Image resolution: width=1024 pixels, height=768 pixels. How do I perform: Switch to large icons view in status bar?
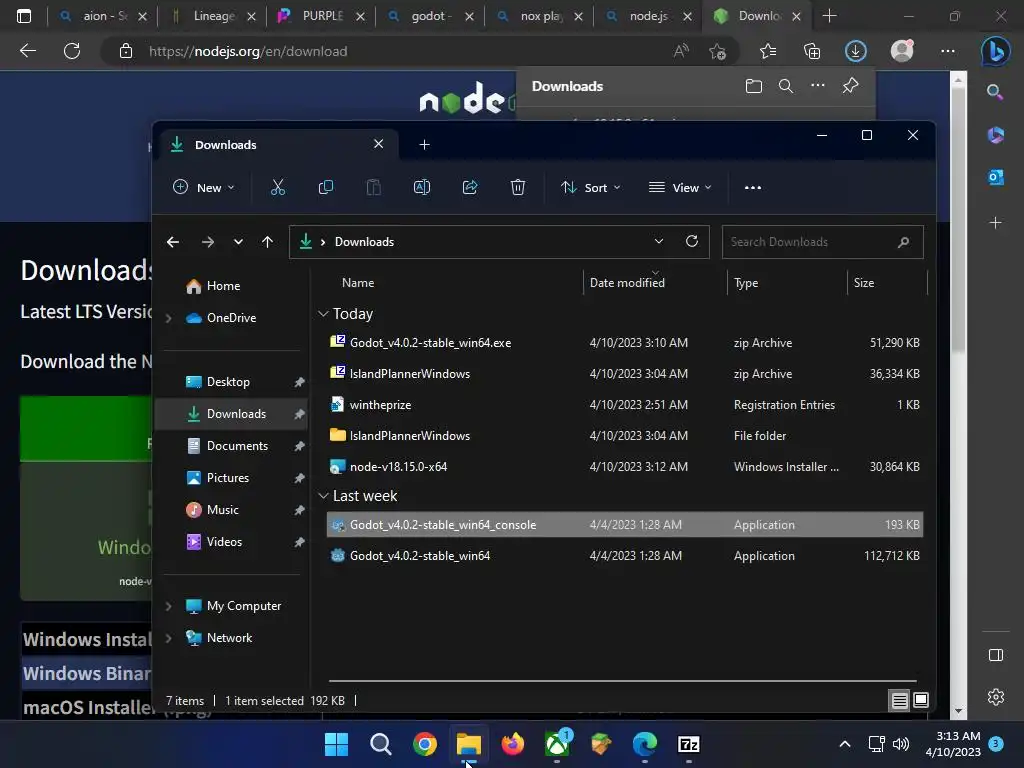point(921,701)
